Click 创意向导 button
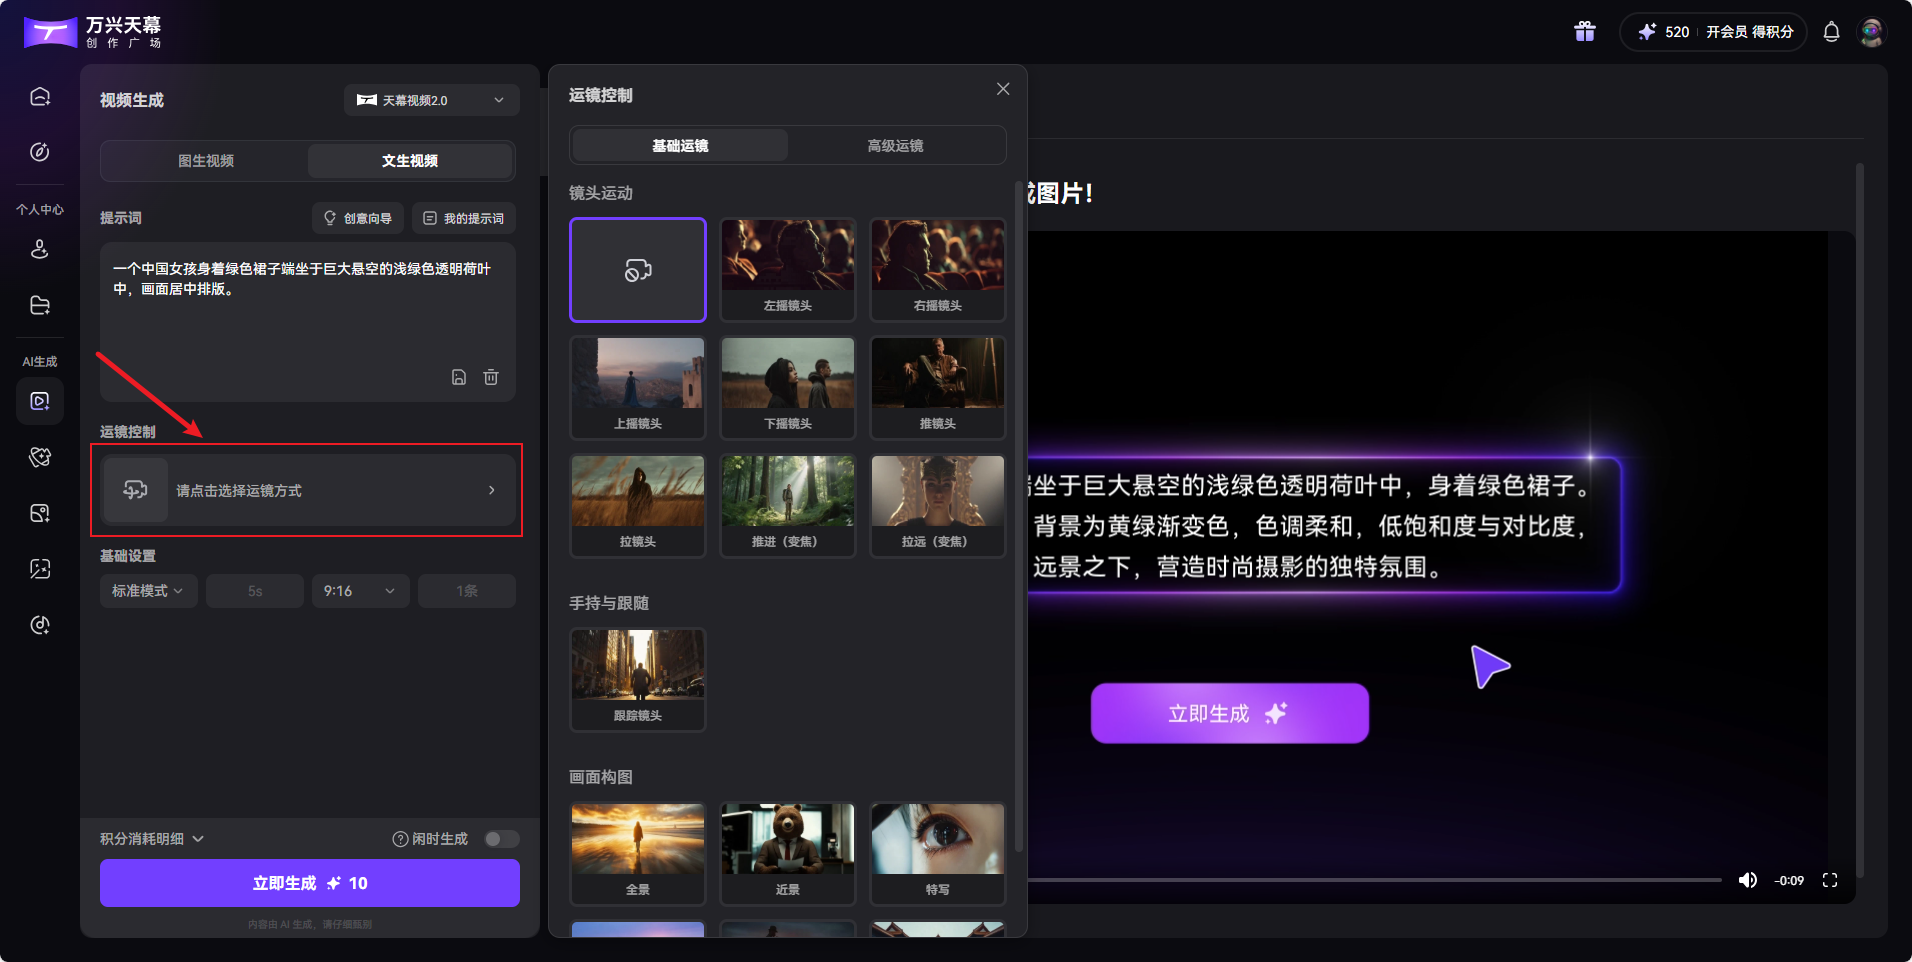Viewport: 1912px width, 962px height. click(358, 218)
